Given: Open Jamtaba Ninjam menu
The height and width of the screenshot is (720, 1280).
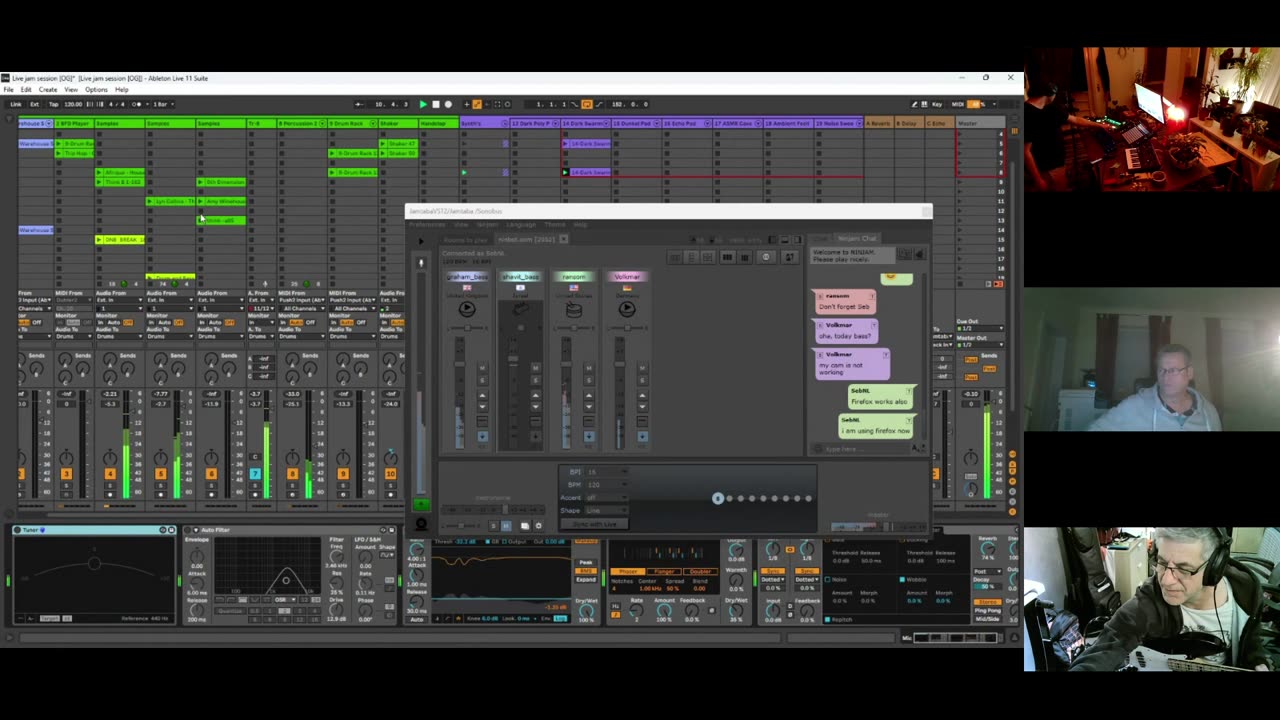Looking at the screenshot, I should click(486, 224).
